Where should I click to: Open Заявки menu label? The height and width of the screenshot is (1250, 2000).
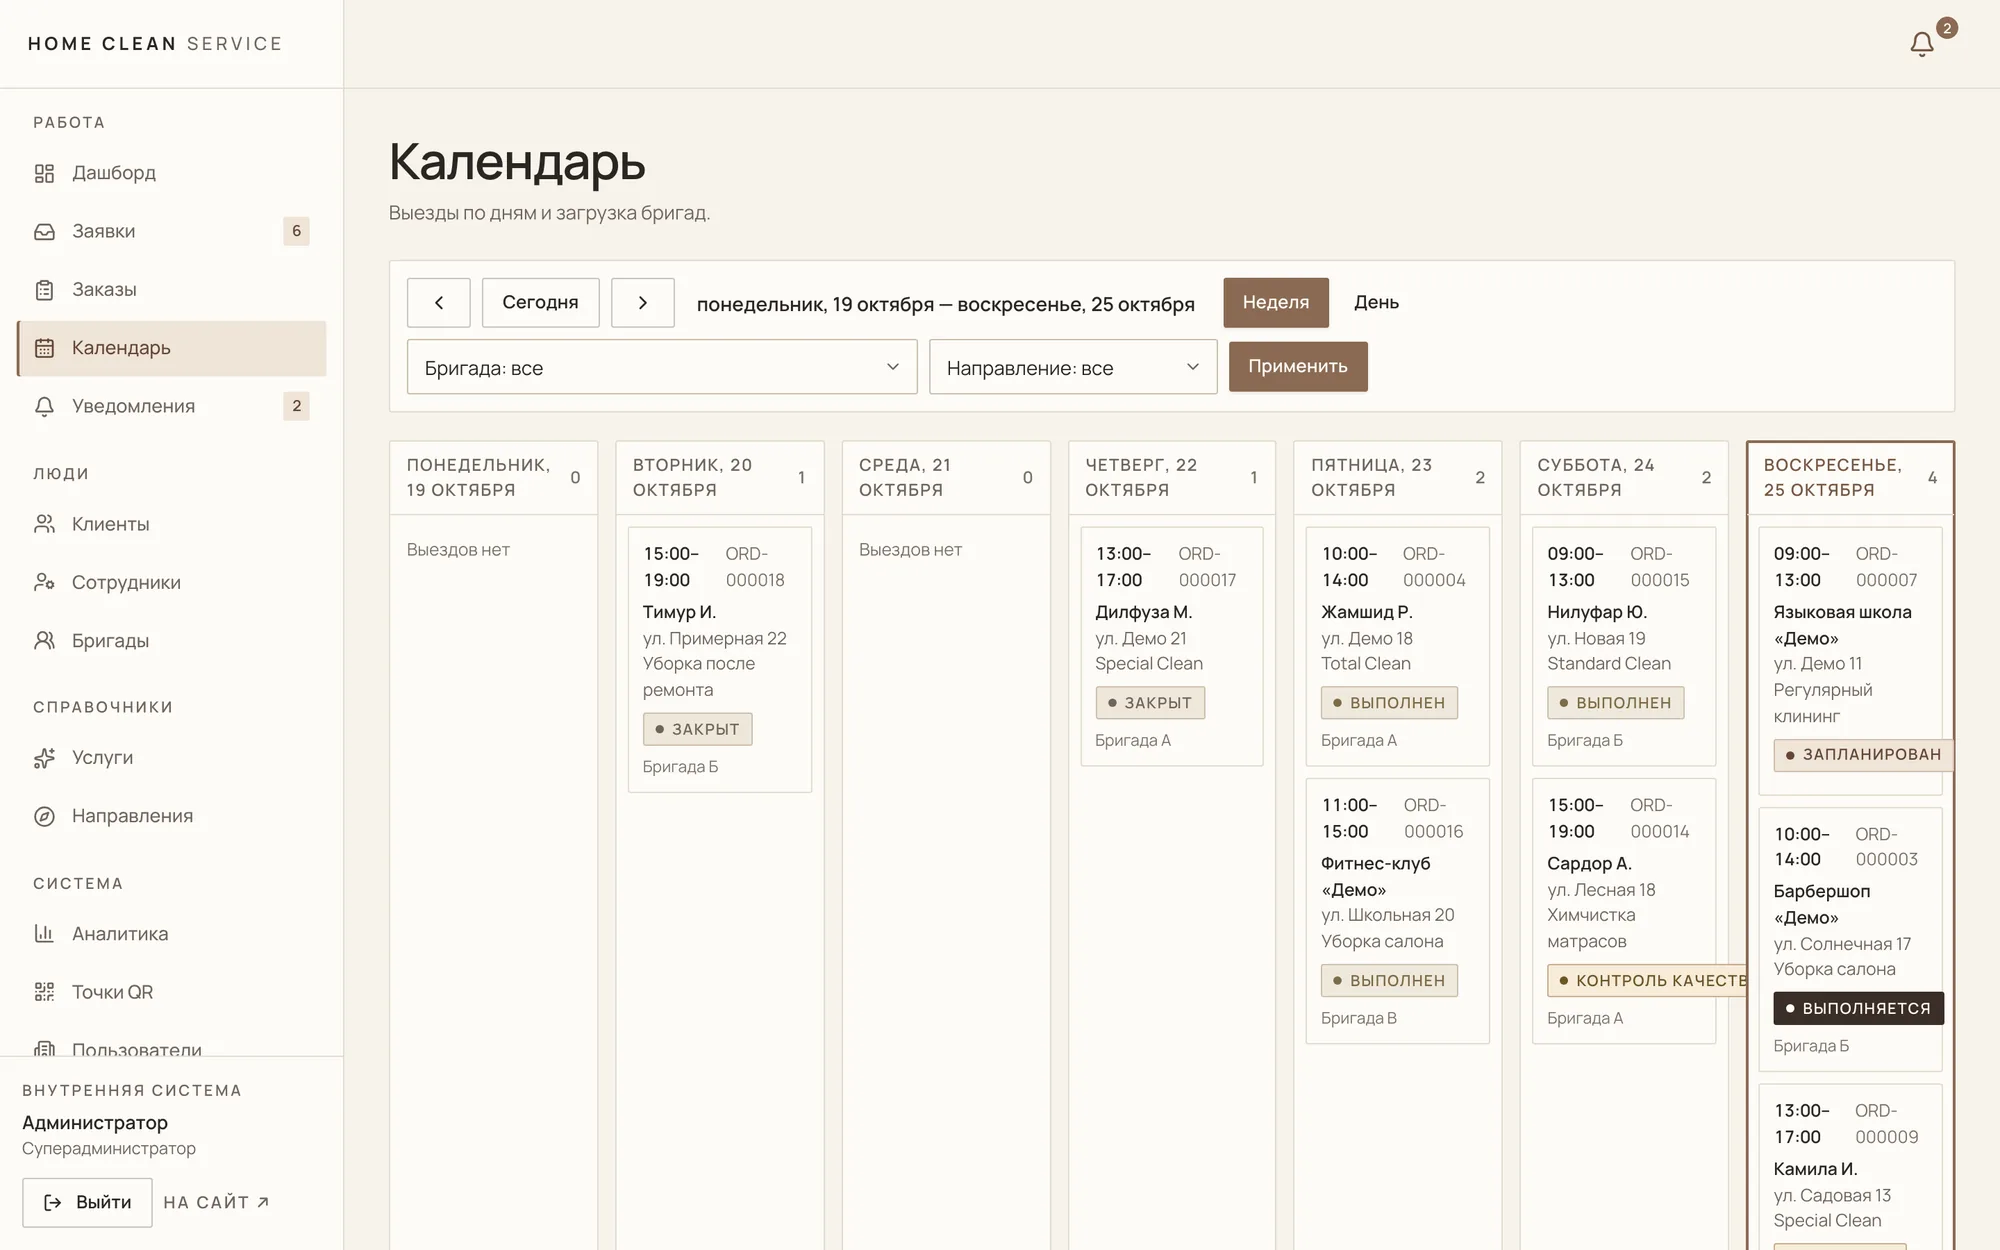pos(104,231)
